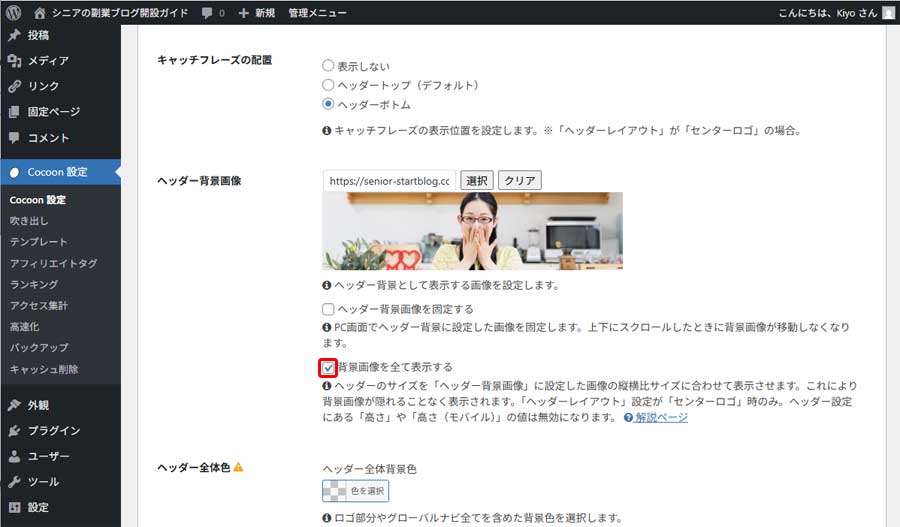Enable ヘッダー背景画像を固定する checkbox
The height and width of the screenshot is (527, 900).
[328, 309]
